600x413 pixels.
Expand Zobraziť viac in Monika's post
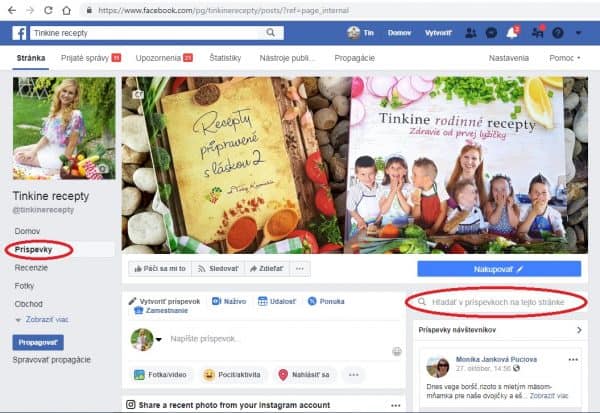(x=549, y=395)
